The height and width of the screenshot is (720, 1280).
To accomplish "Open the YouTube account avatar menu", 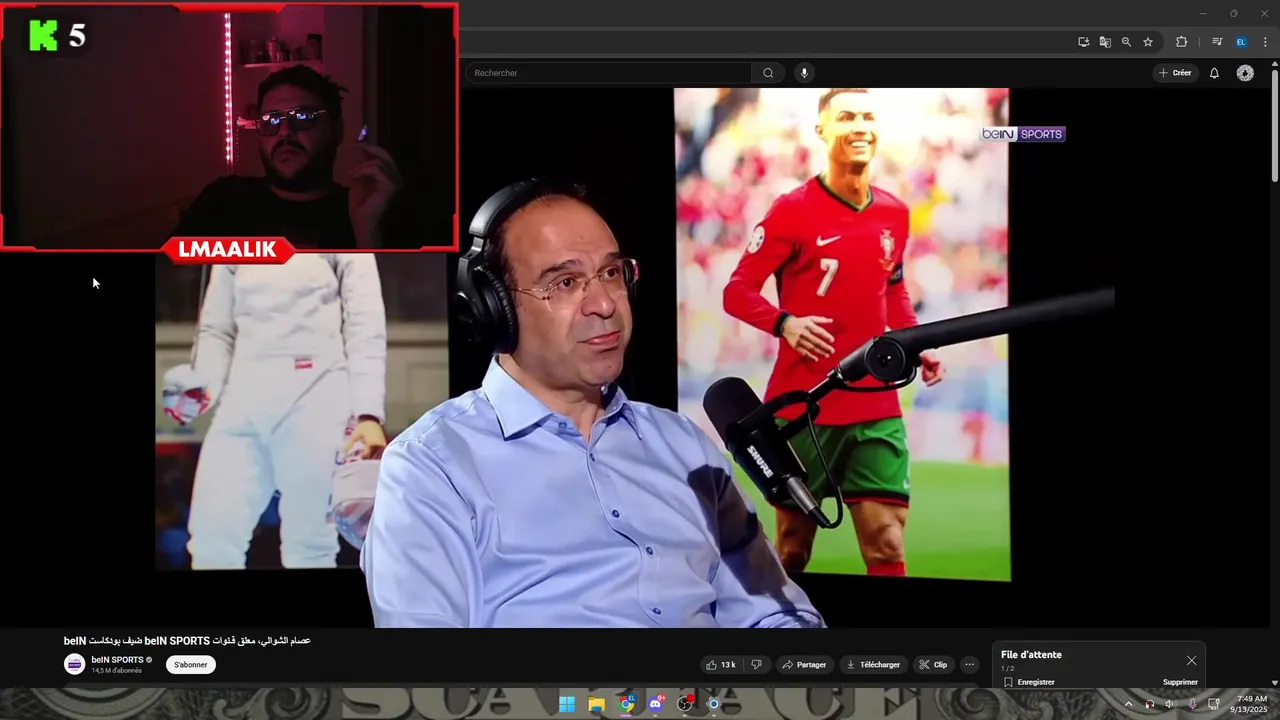I will (x=1245, y=73).
